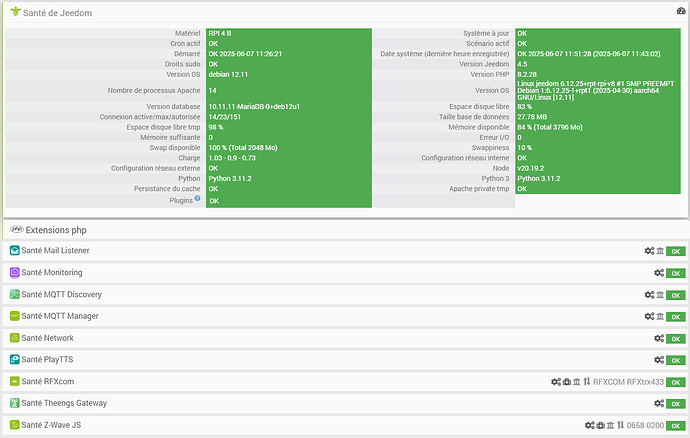
Task: Click the medkit icon in the RFXcom row
Action: [x=567, y=382]
